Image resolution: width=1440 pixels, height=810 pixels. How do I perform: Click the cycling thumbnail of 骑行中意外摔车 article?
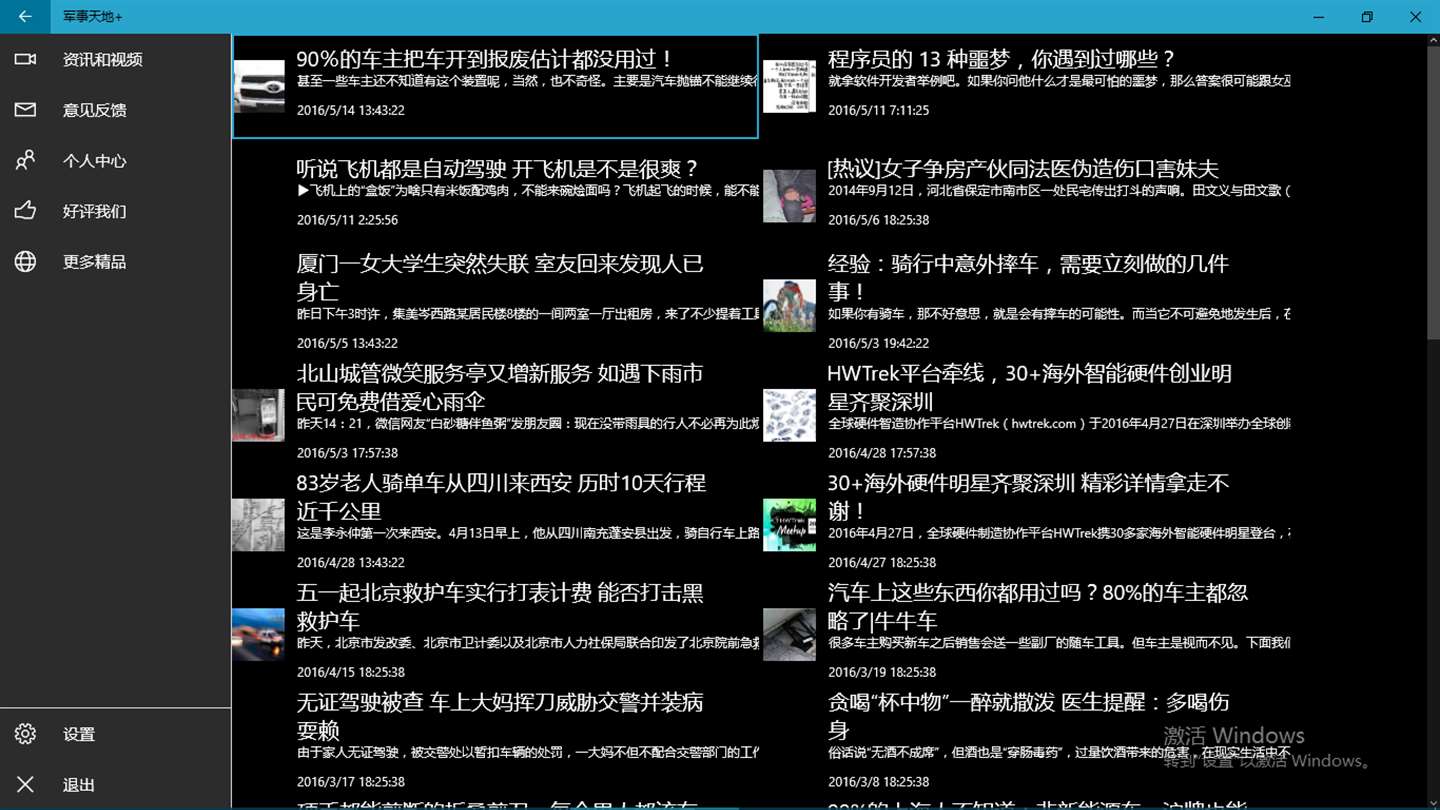[789, 305]
